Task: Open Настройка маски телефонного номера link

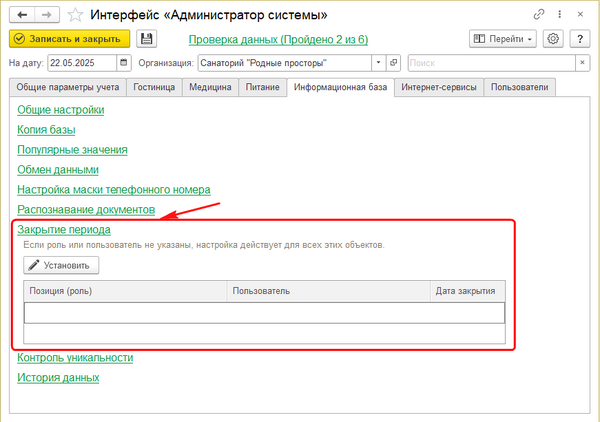Action: [x=114, y=189]
